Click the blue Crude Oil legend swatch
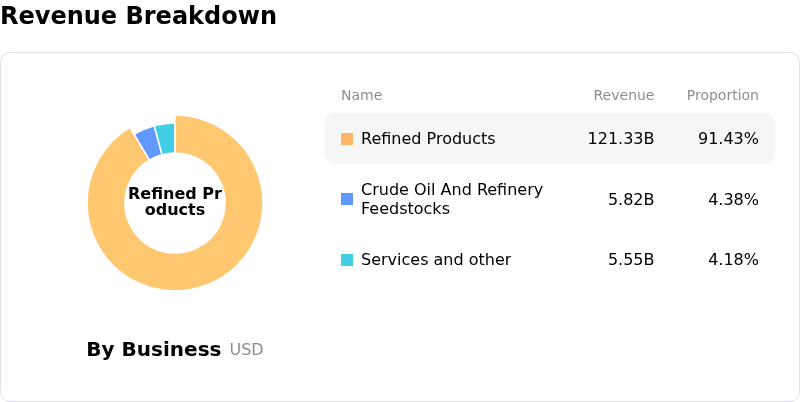800x402 pixels. [x=347, y=199]
